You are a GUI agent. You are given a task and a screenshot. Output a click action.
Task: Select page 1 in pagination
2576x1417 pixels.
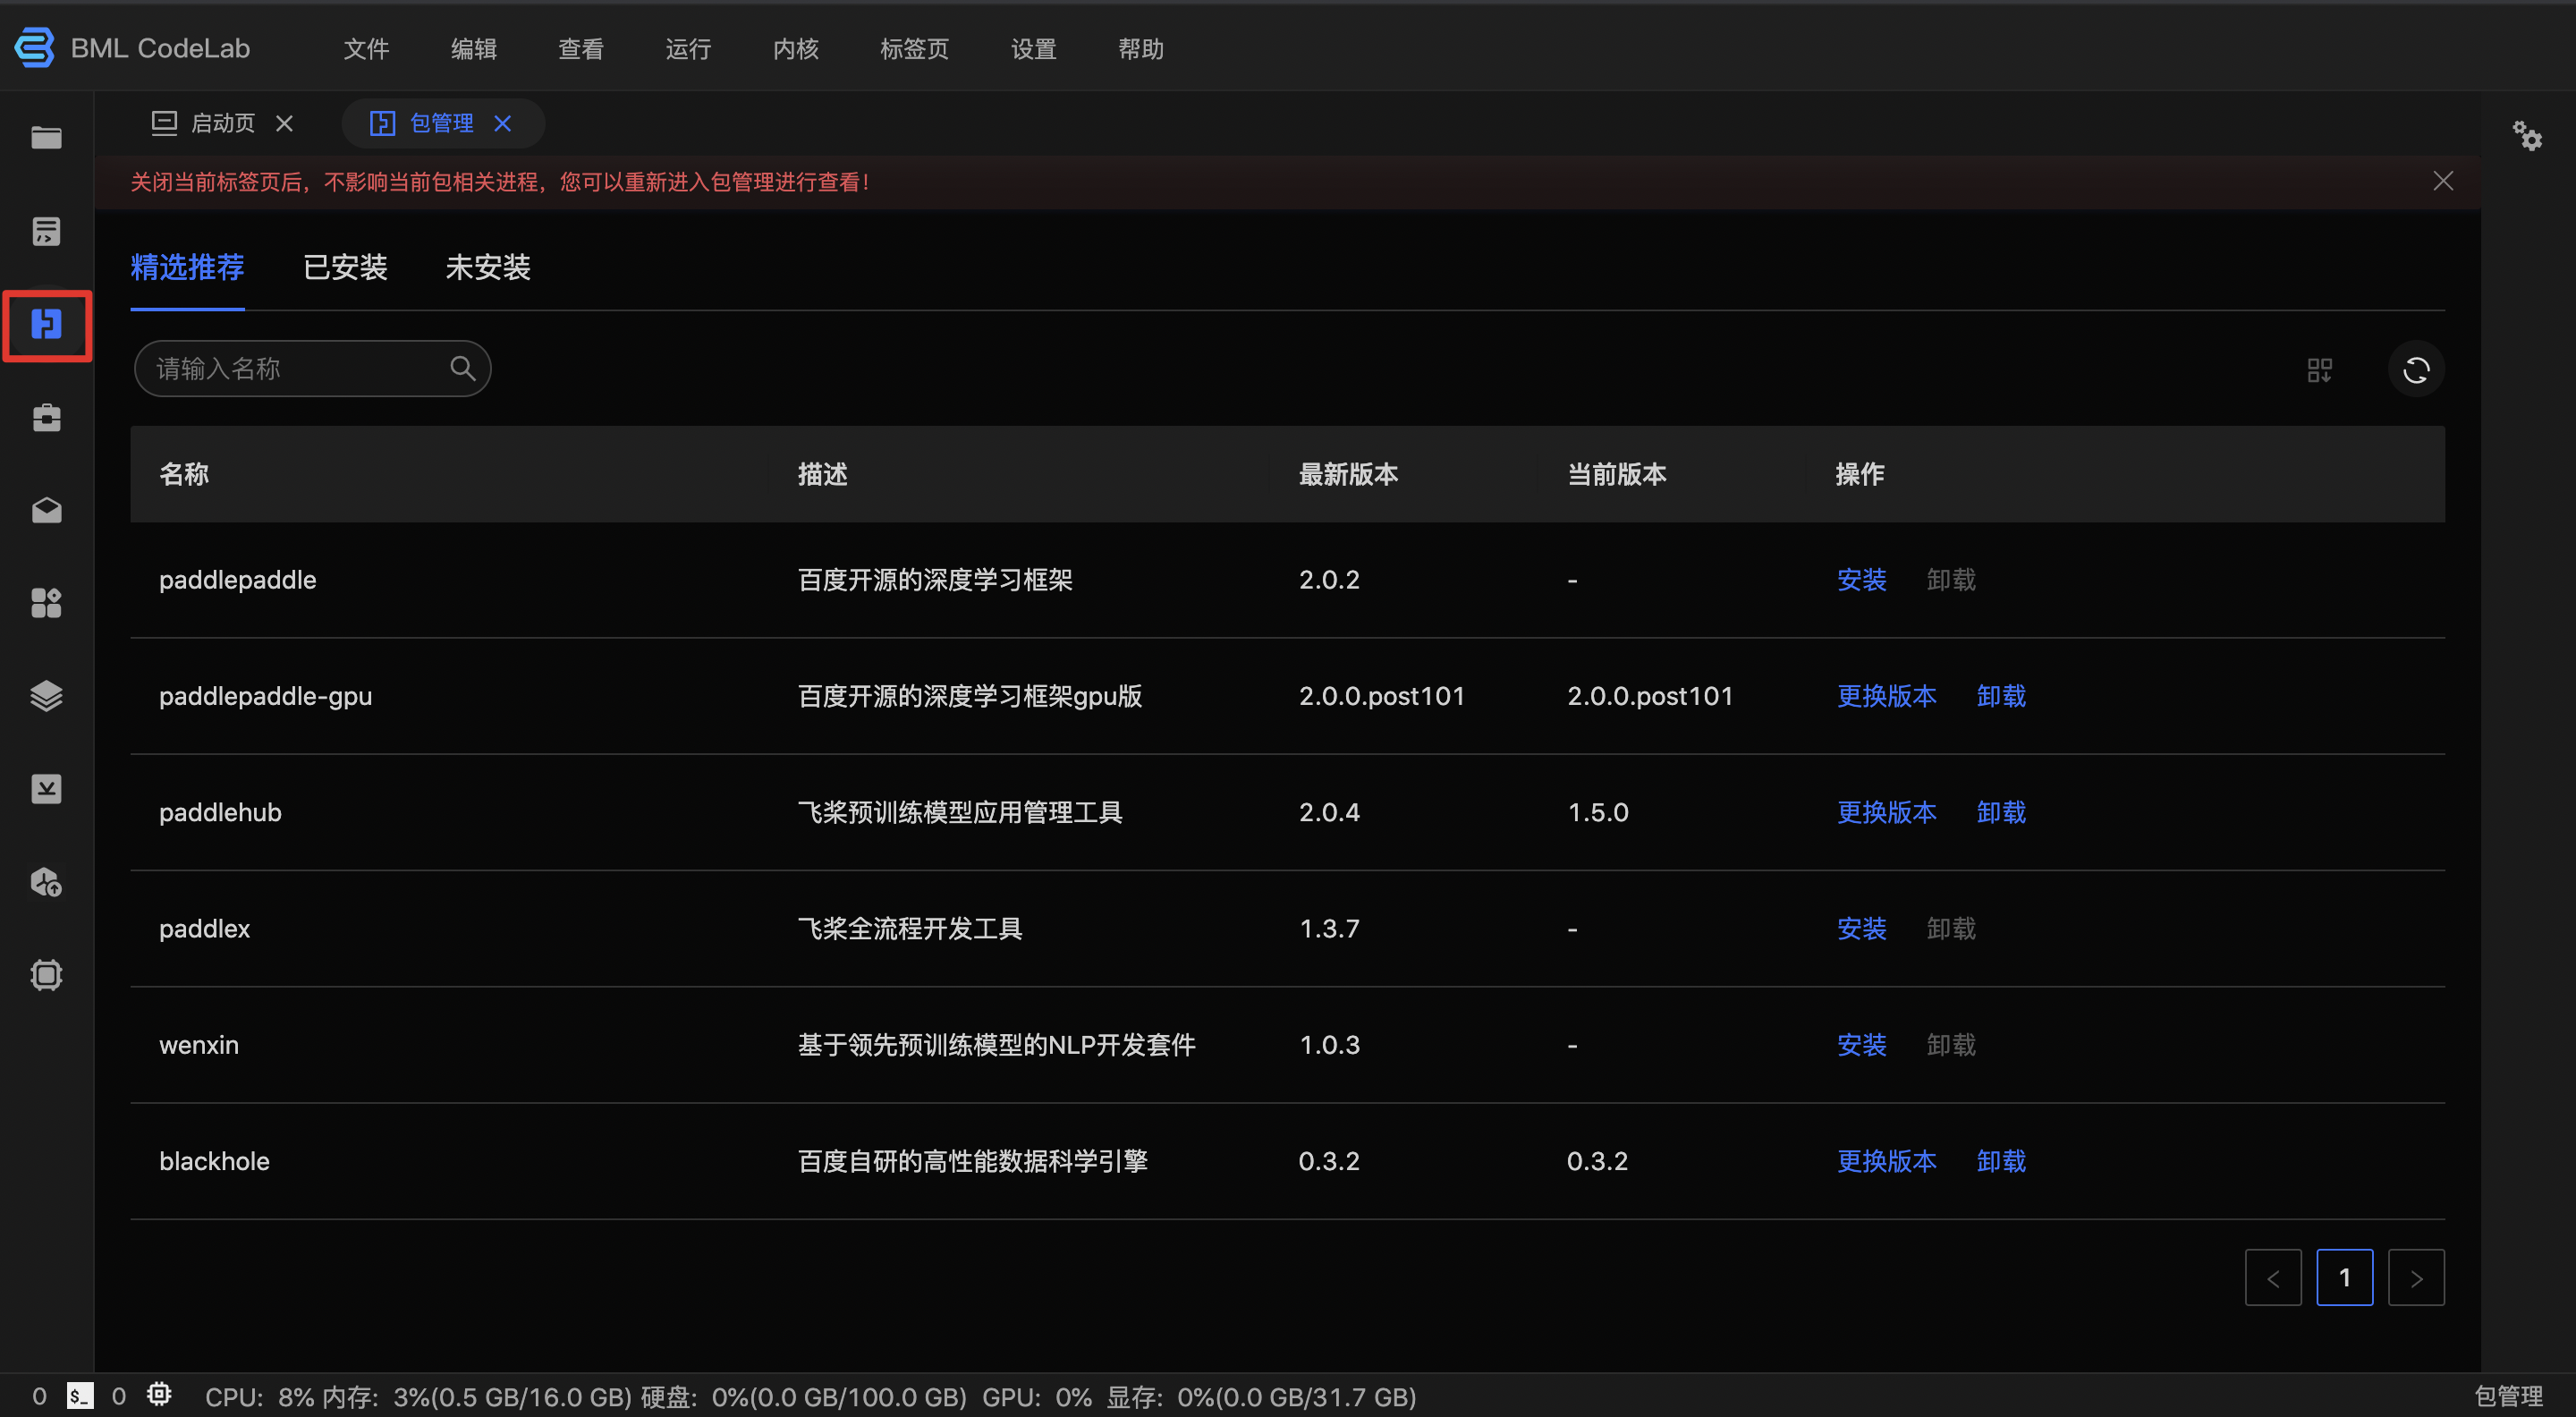click(x=2344, y=1277)
